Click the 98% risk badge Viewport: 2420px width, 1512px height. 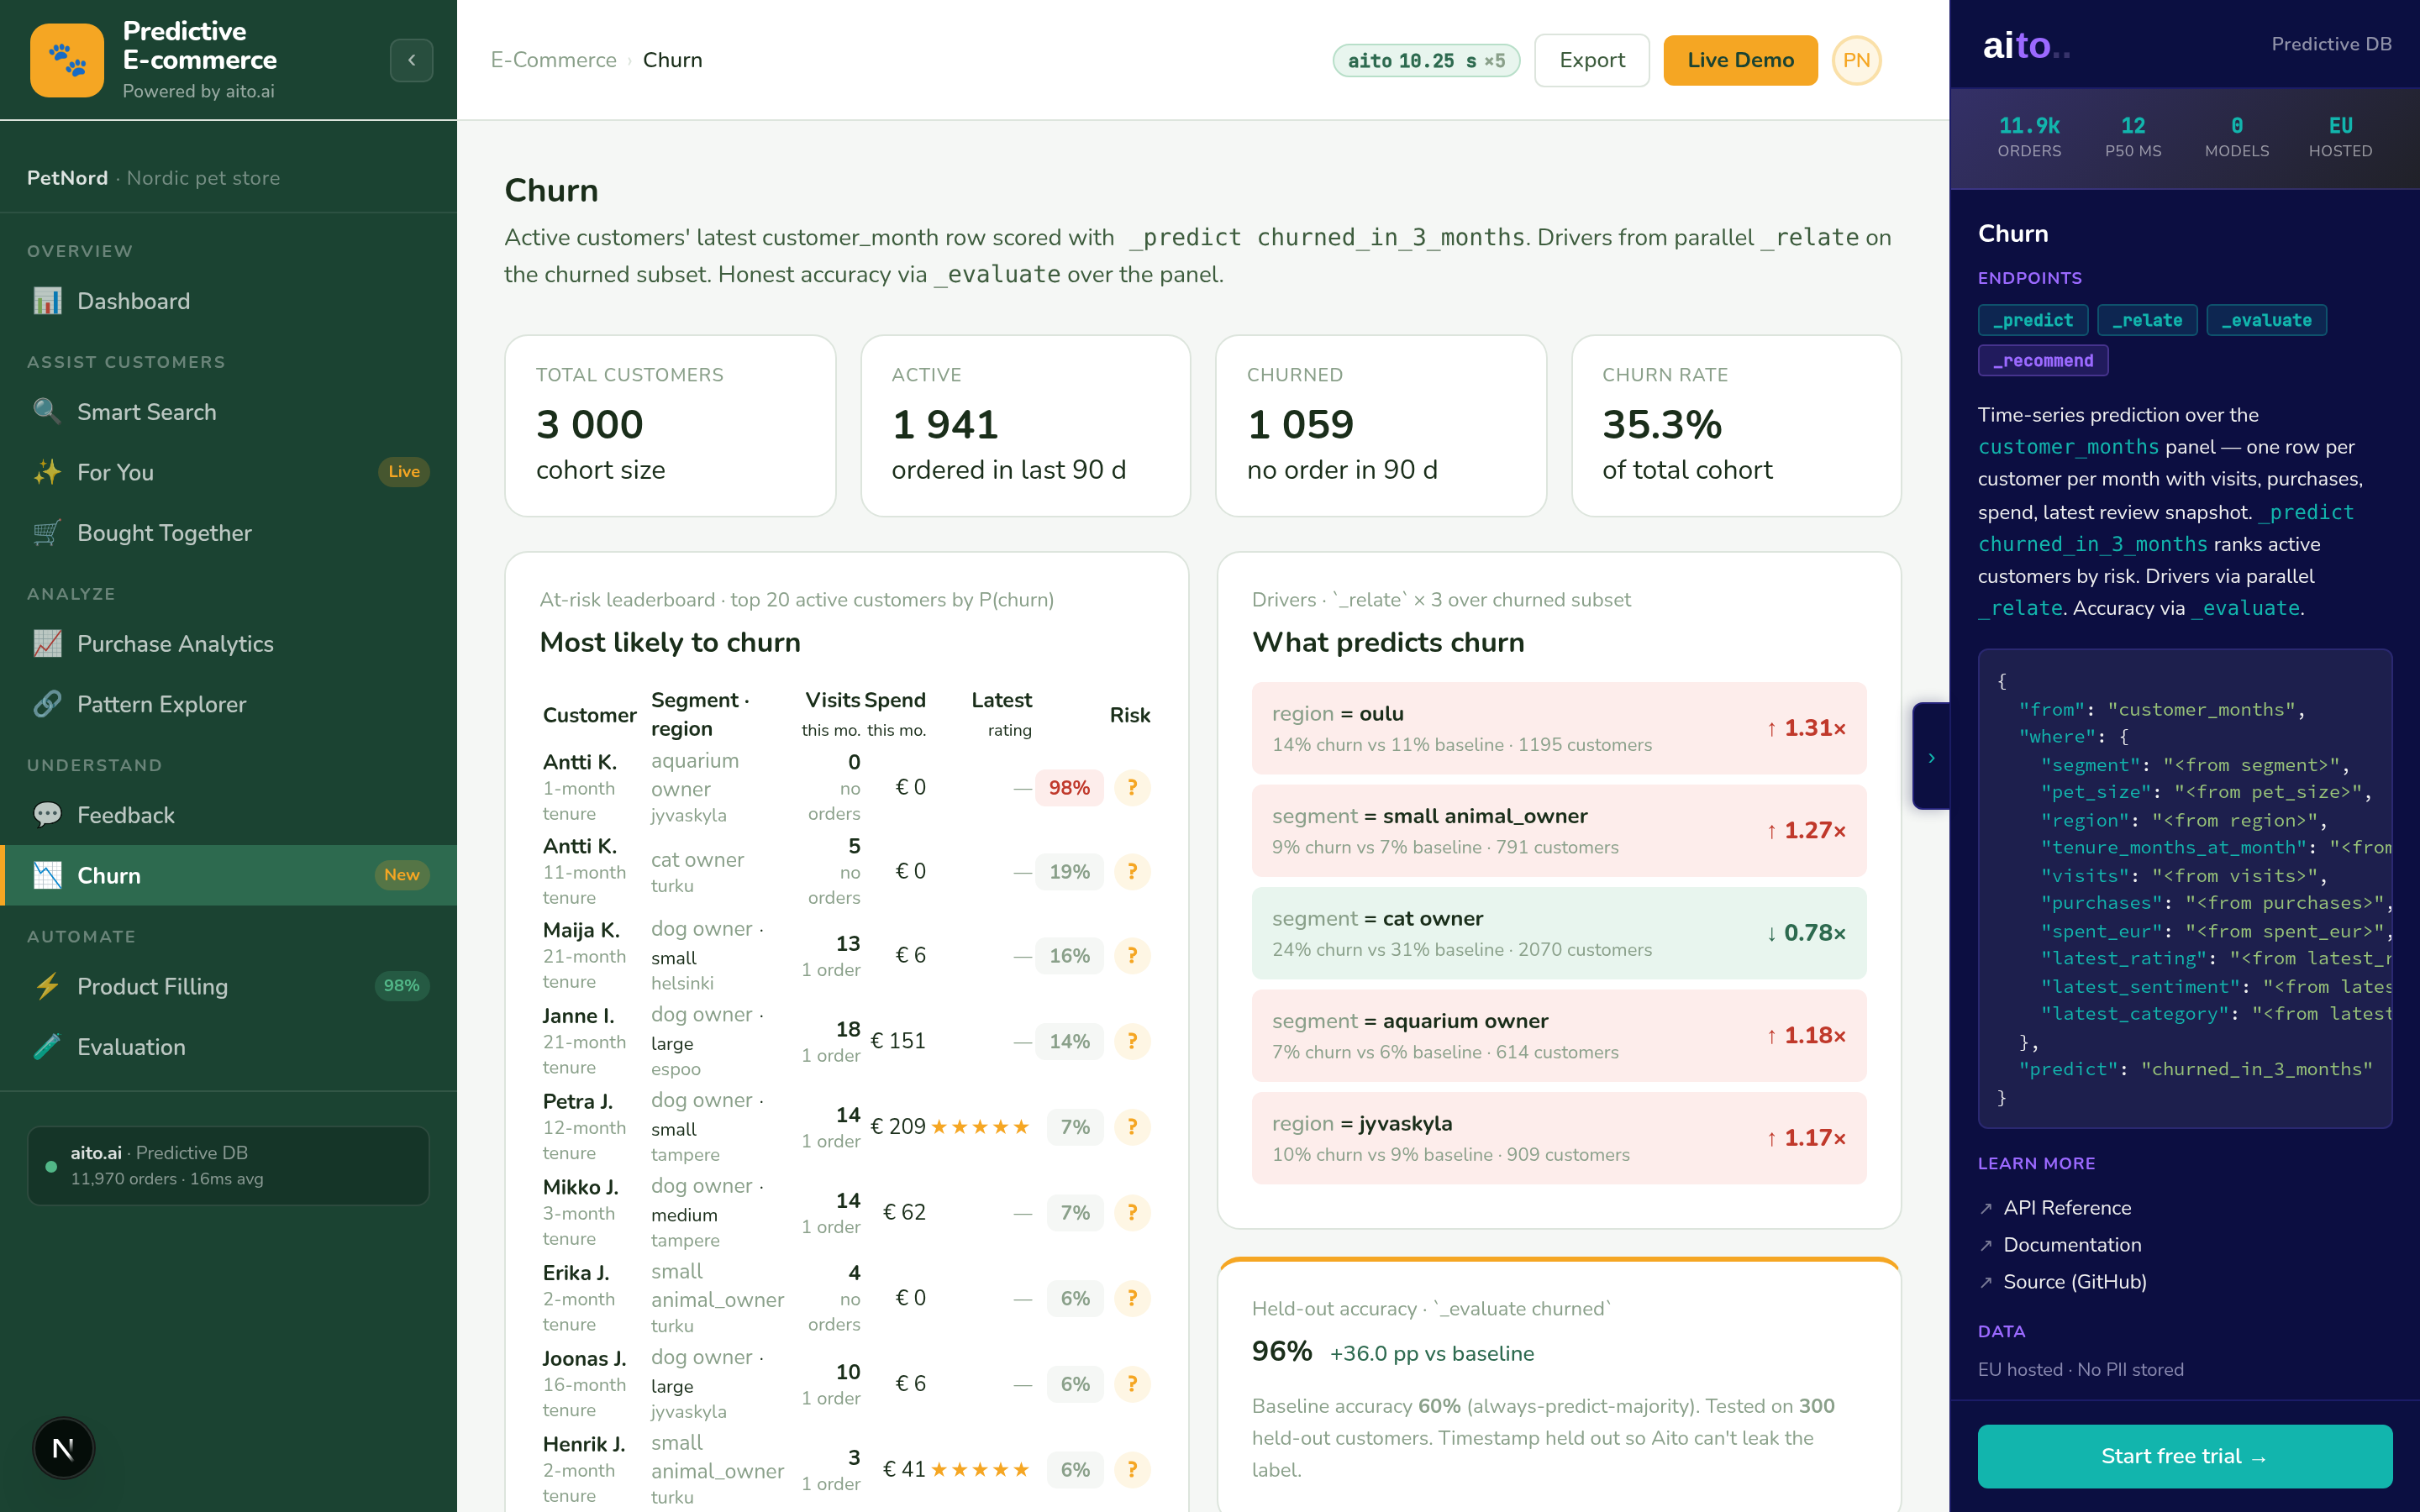click(1069, 787)
